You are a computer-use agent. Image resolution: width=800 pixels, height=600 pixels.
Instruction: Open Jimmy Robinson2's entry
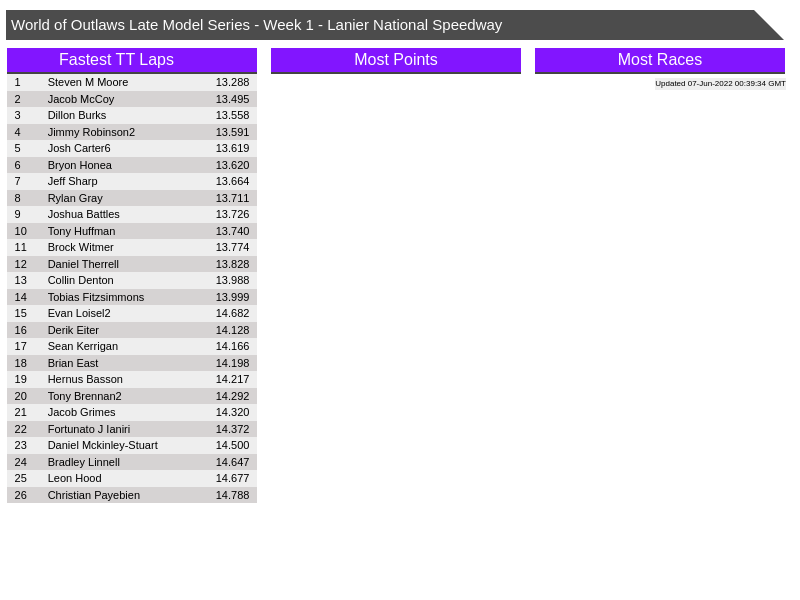(91, 132)
